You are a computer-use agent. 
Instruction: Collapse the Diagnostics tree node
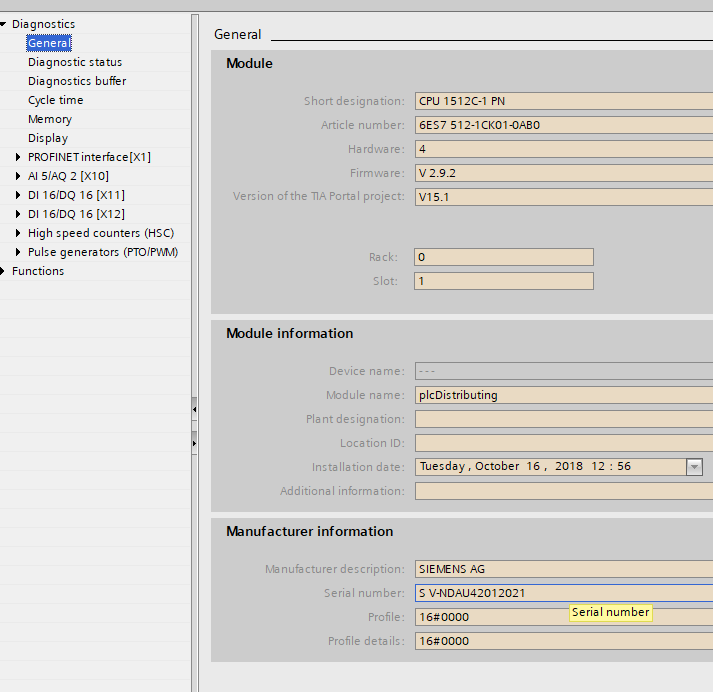[x=5, y=24]
